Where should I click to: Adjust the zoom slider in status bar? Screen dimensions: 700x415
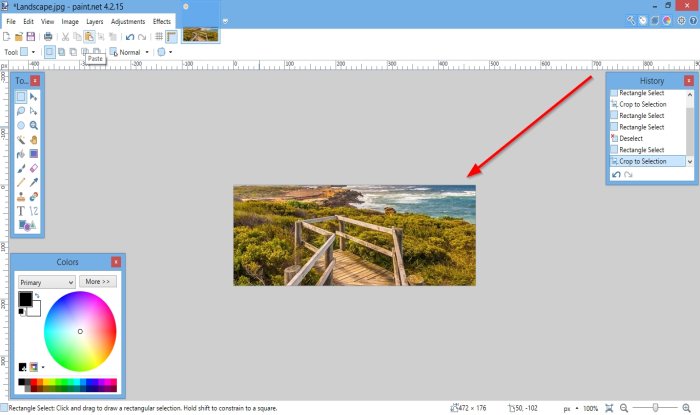pos(655,408)
